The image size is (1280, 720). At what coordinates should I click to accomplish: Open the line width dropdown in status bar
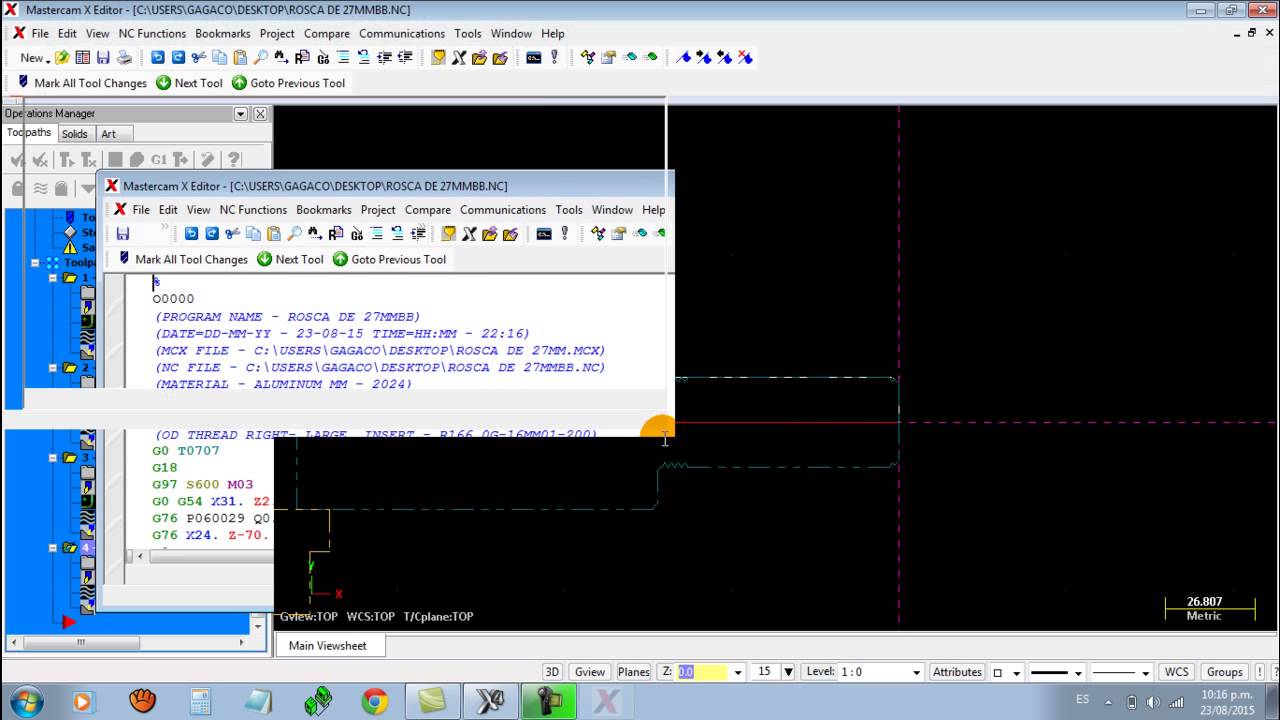click(1145, 672)
